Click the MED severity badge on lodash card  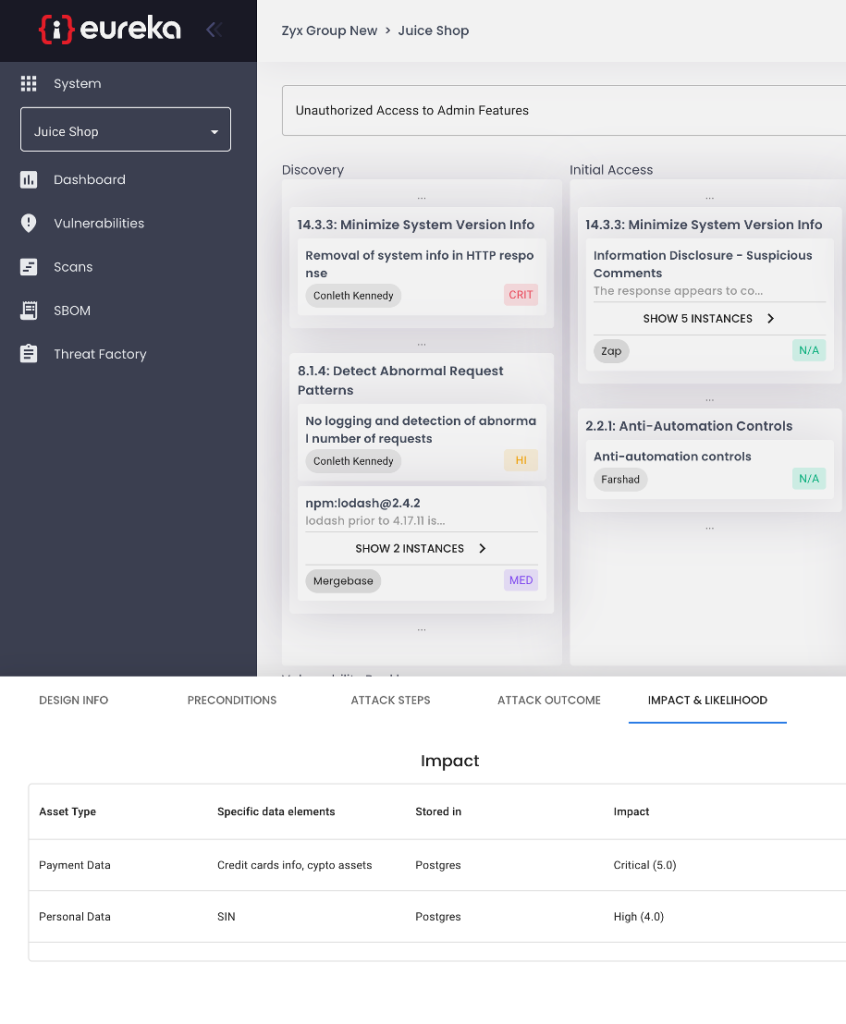pos(521,581)
